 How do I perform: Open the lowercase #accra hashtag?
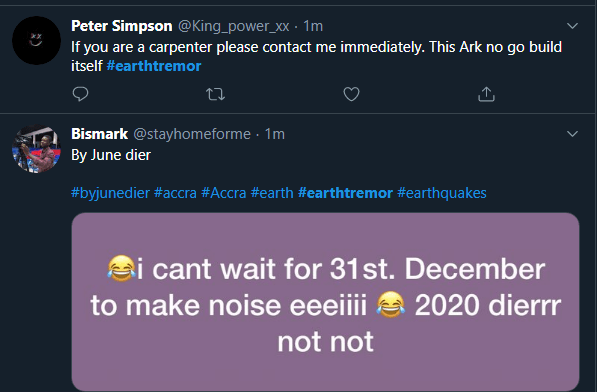pos(175,193)
